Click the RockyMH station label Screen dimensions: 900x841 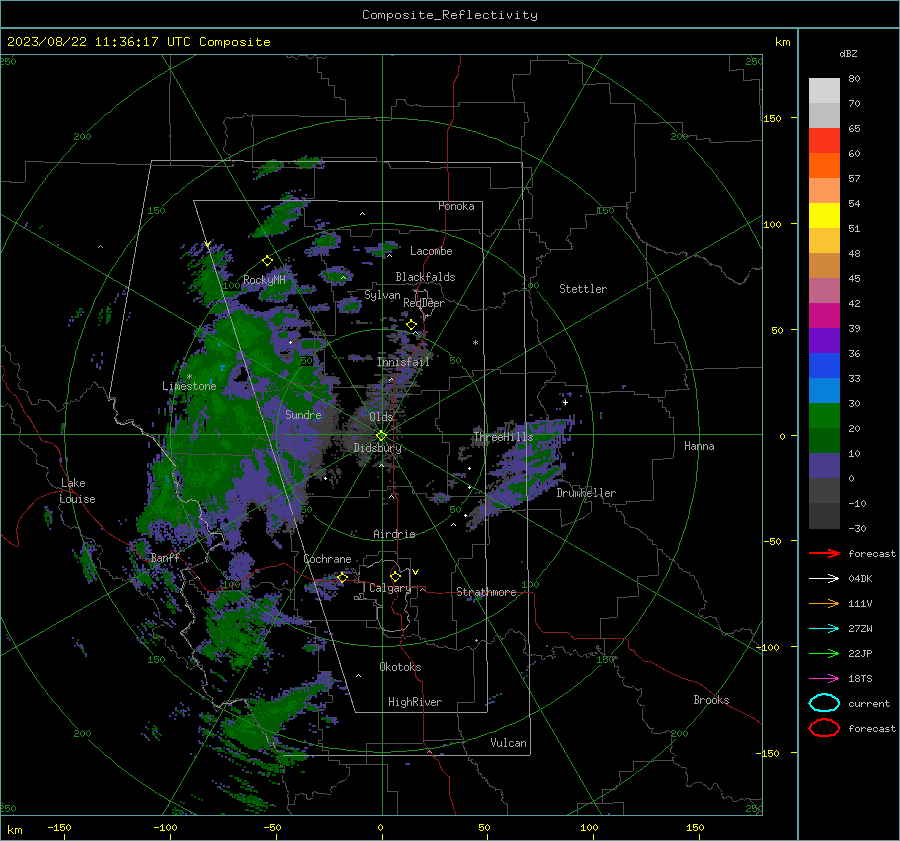click(x=264, y=280)
